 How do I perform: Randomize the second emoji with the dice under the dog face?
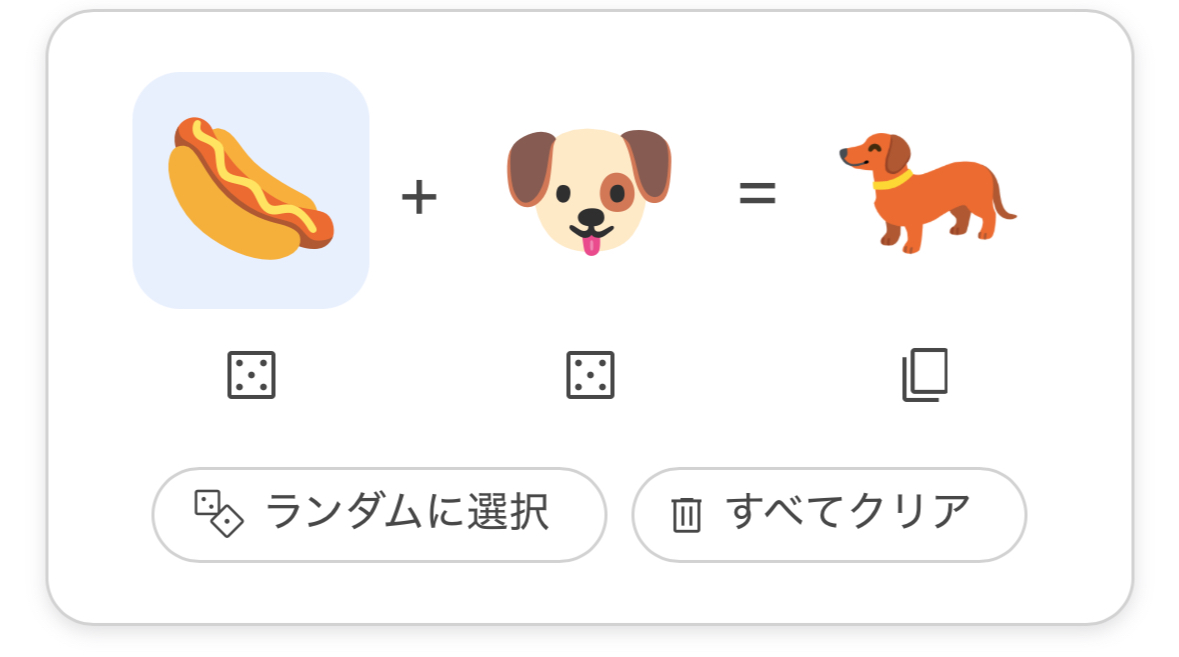590,374
